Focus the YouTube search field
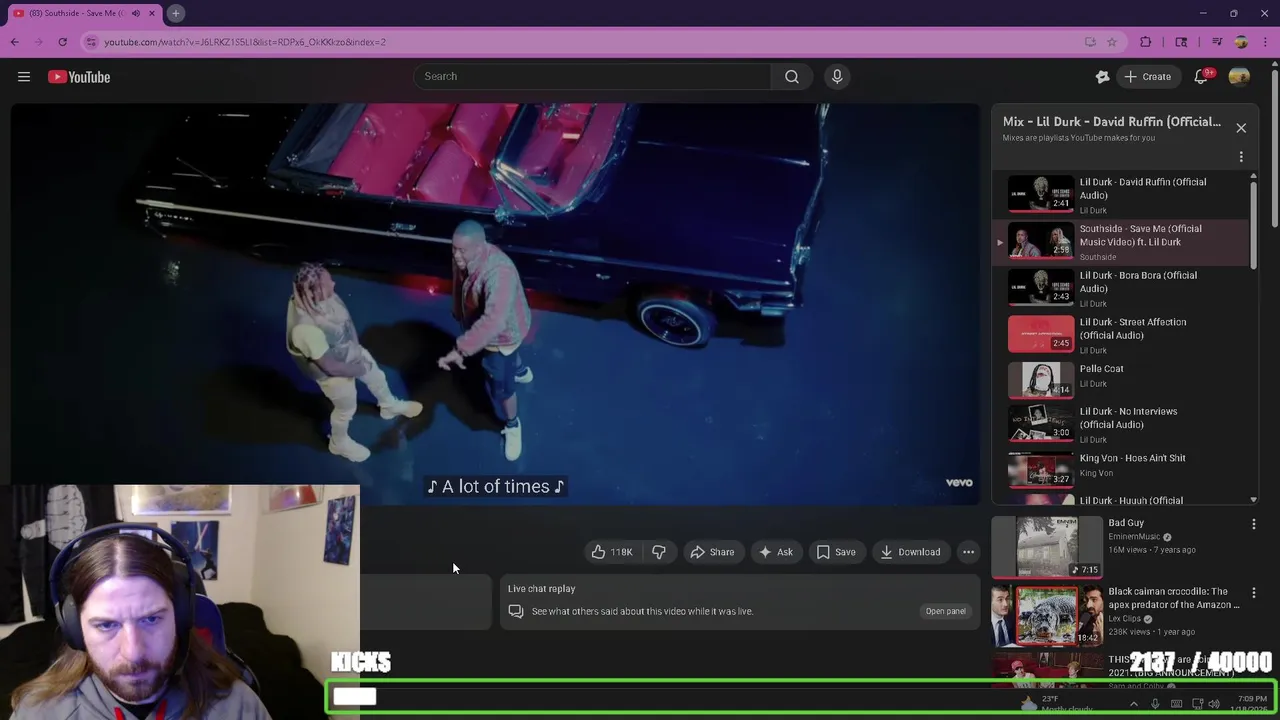Screen dimensions: 1280x720 pyautogui.click(x=592, y=77)
